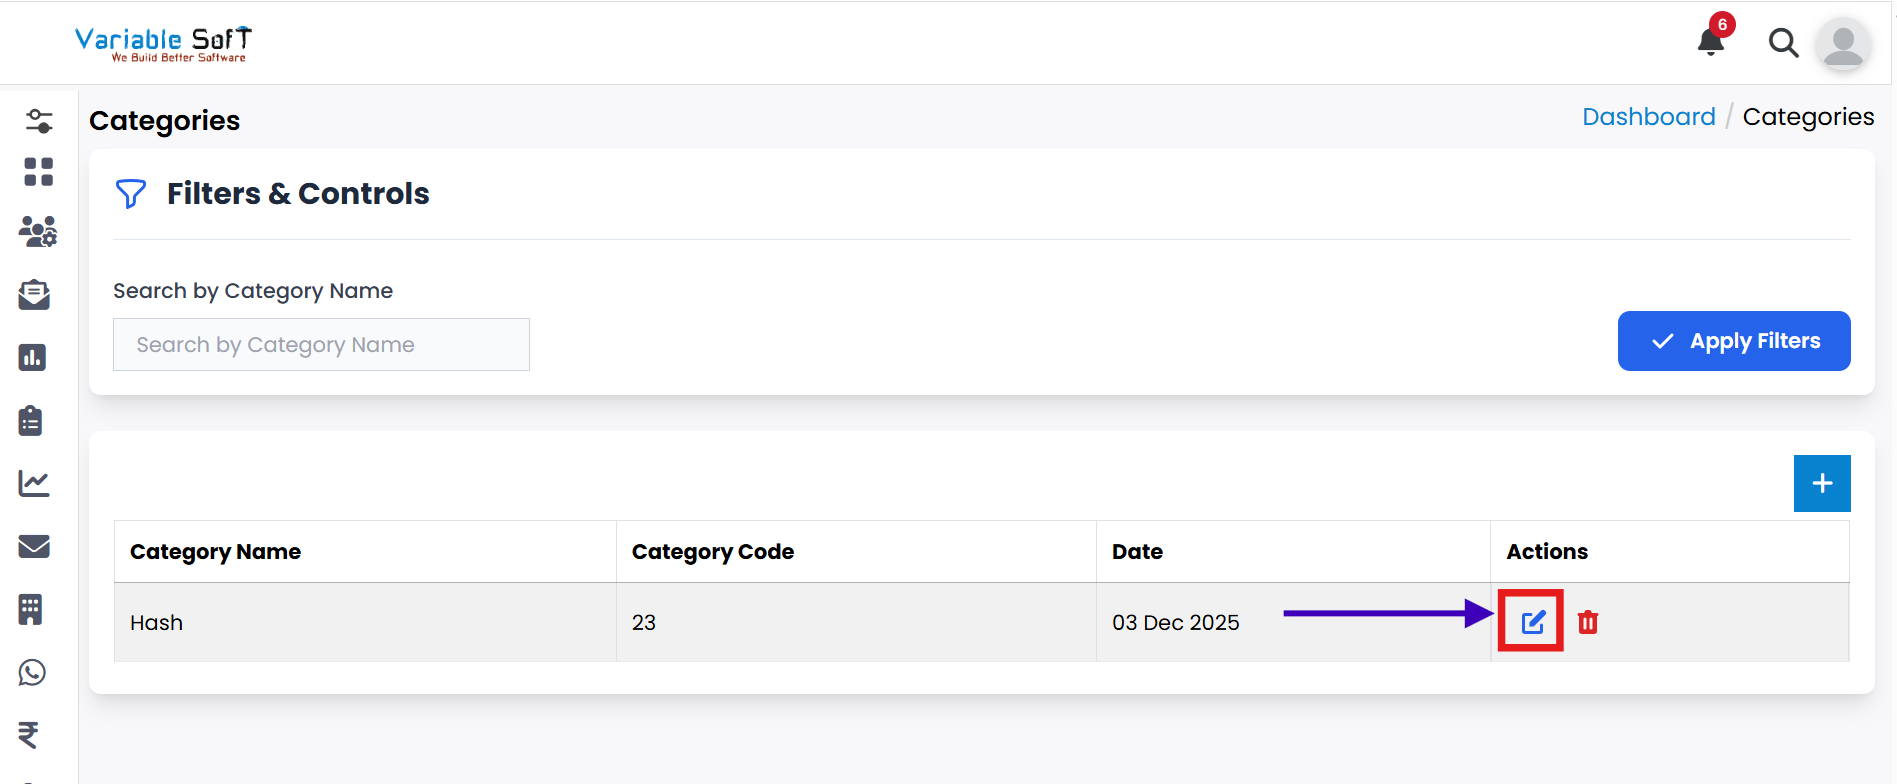This screenshot has width=1897, height=784.
Task: Open the line graph sidebar icon
Action: pyautogui.click(x=34, y=483)
